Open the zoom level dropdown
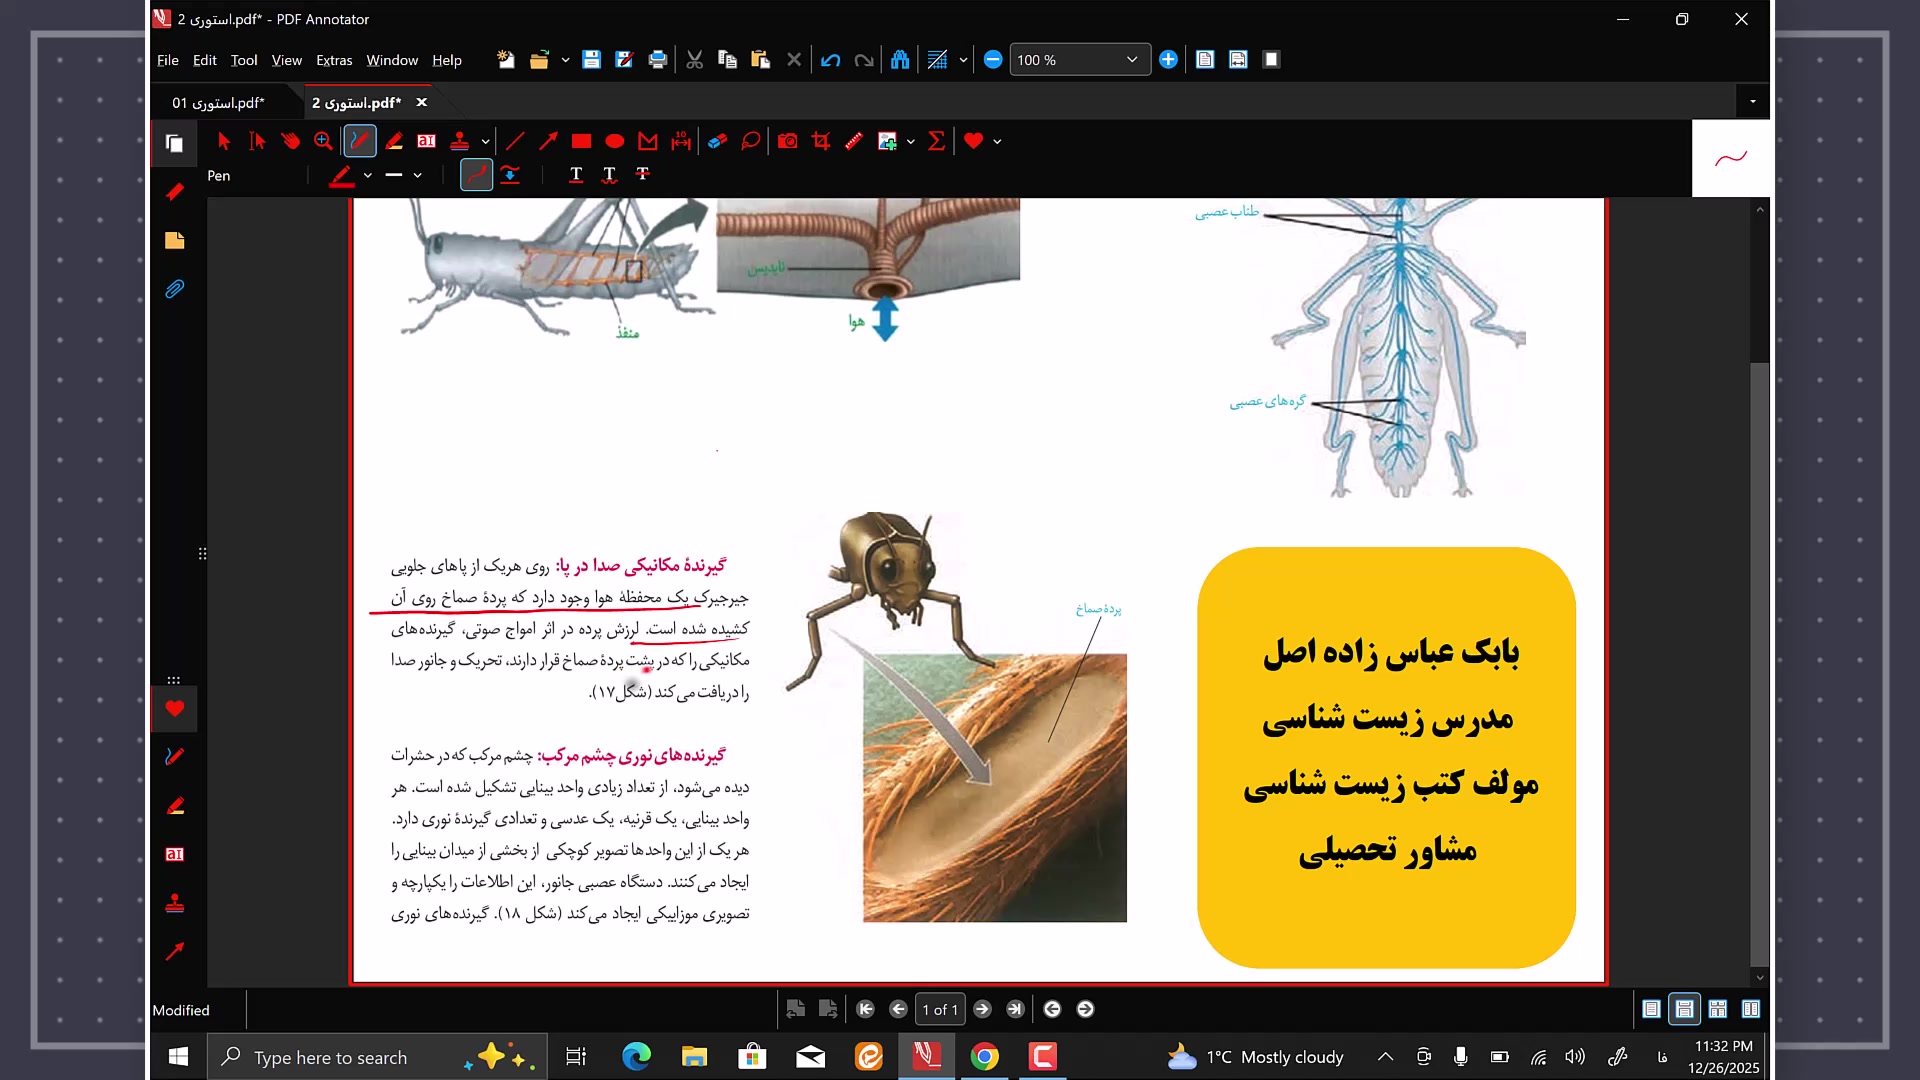 coord(1131,60)
